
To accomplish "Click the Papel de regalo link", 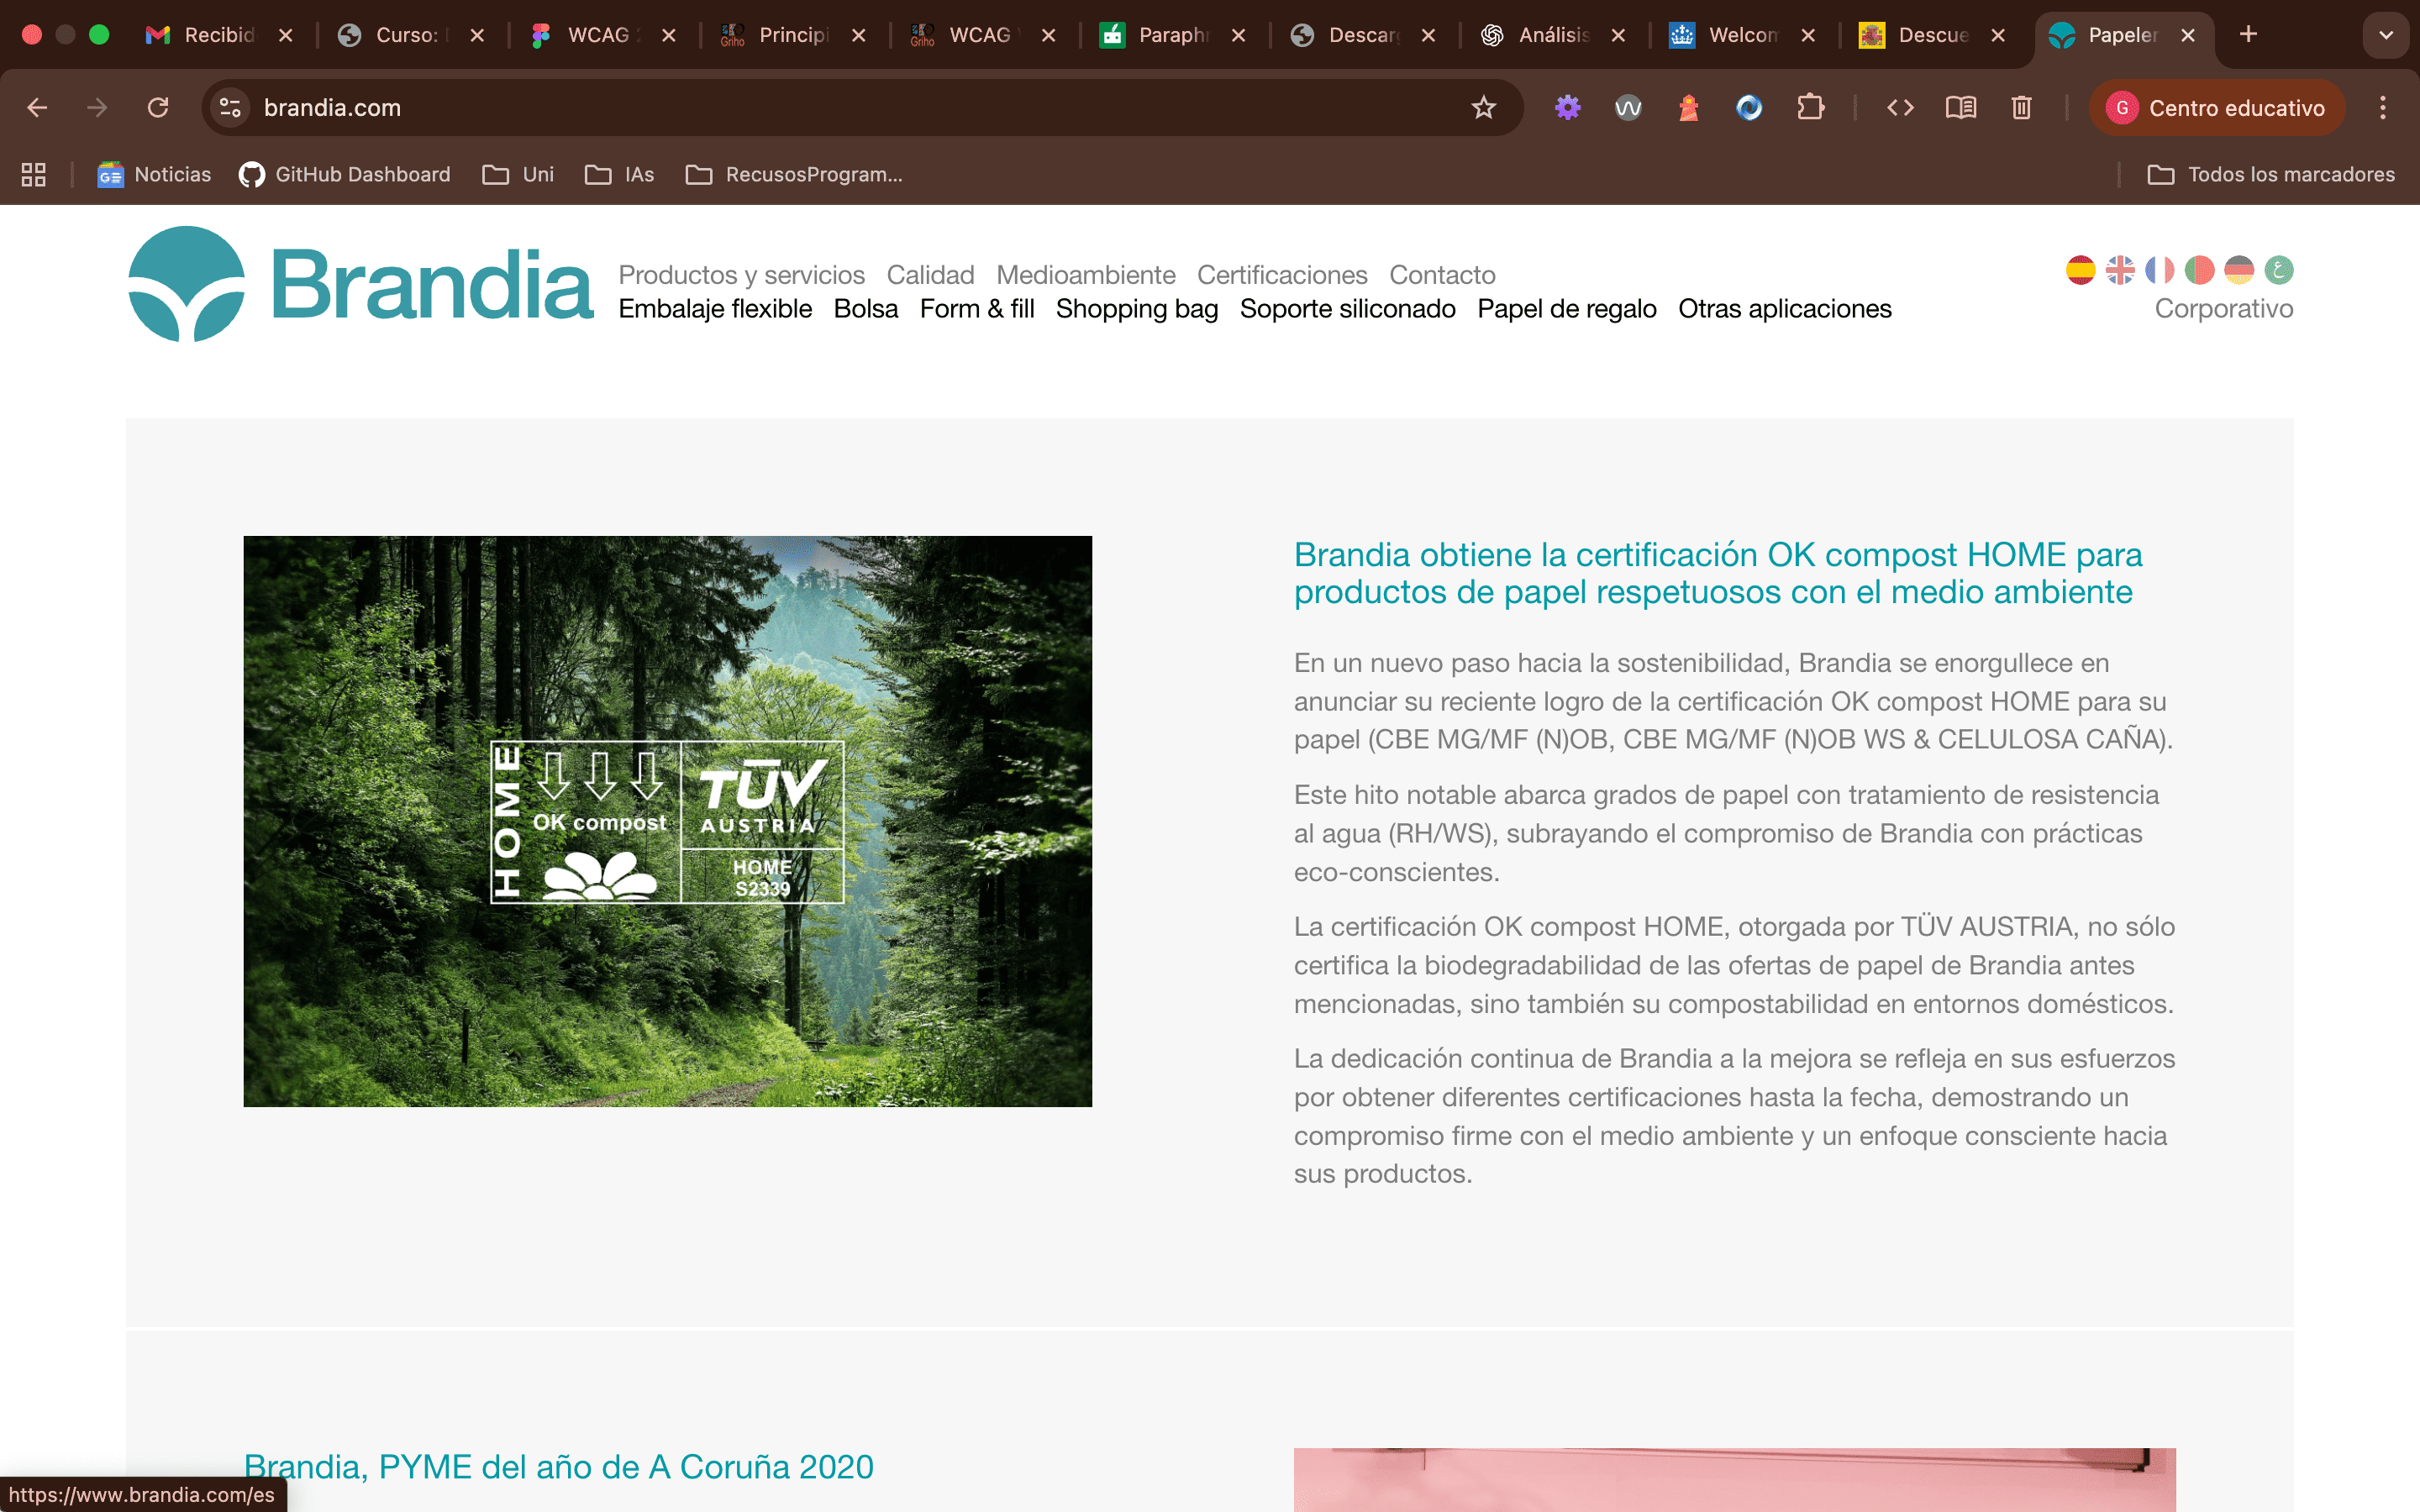I will (1566, 309).
